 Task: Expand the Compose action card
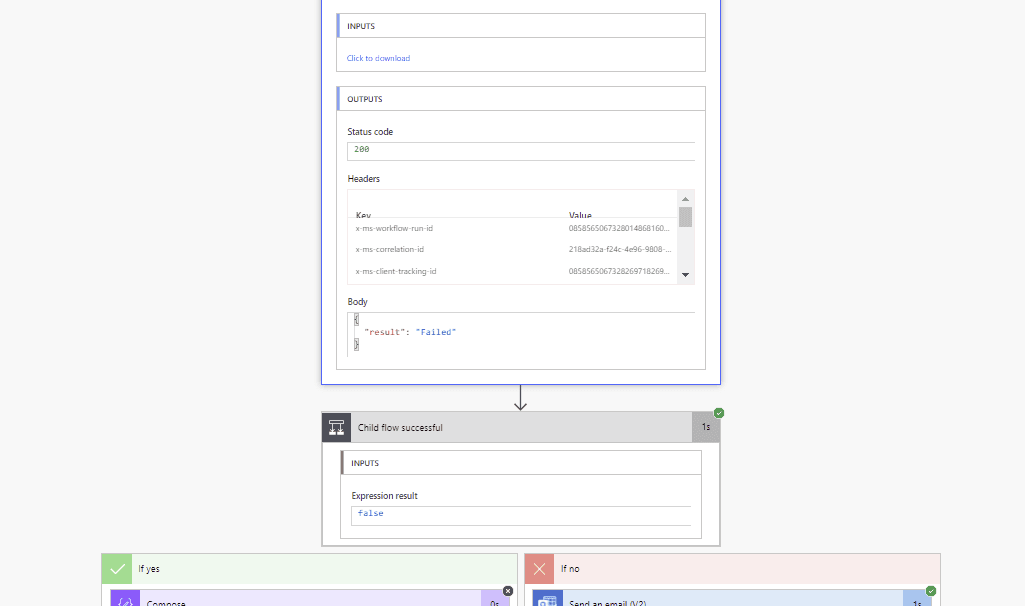pyautogui.click(x=310, y=598)
